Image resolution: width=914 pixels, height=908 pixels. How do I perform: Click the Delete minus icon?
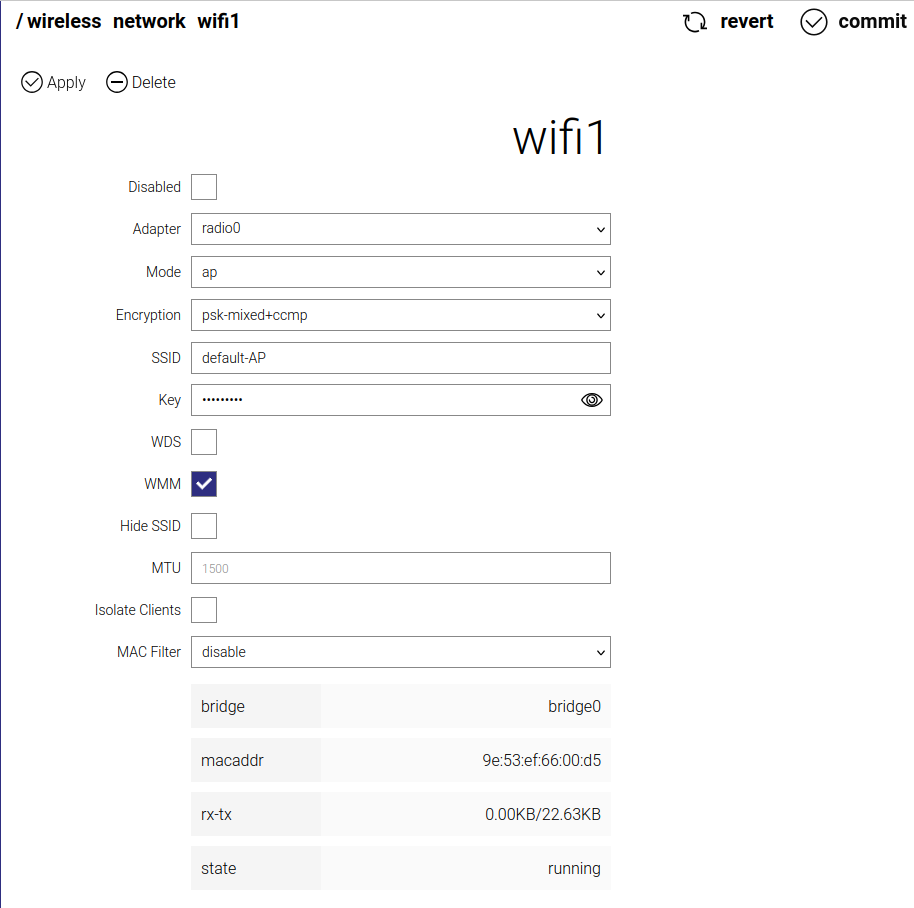(117, 82)
